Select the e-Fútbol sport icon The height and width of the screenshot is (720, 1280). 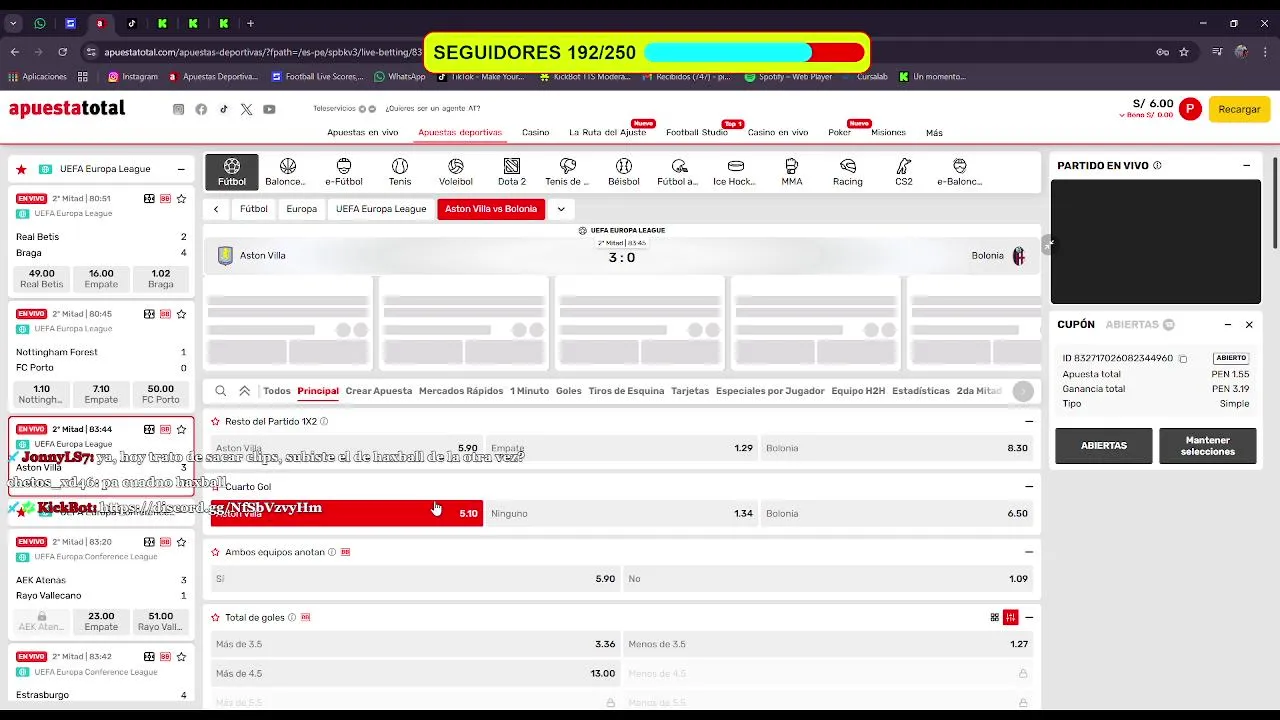(344, 172)
